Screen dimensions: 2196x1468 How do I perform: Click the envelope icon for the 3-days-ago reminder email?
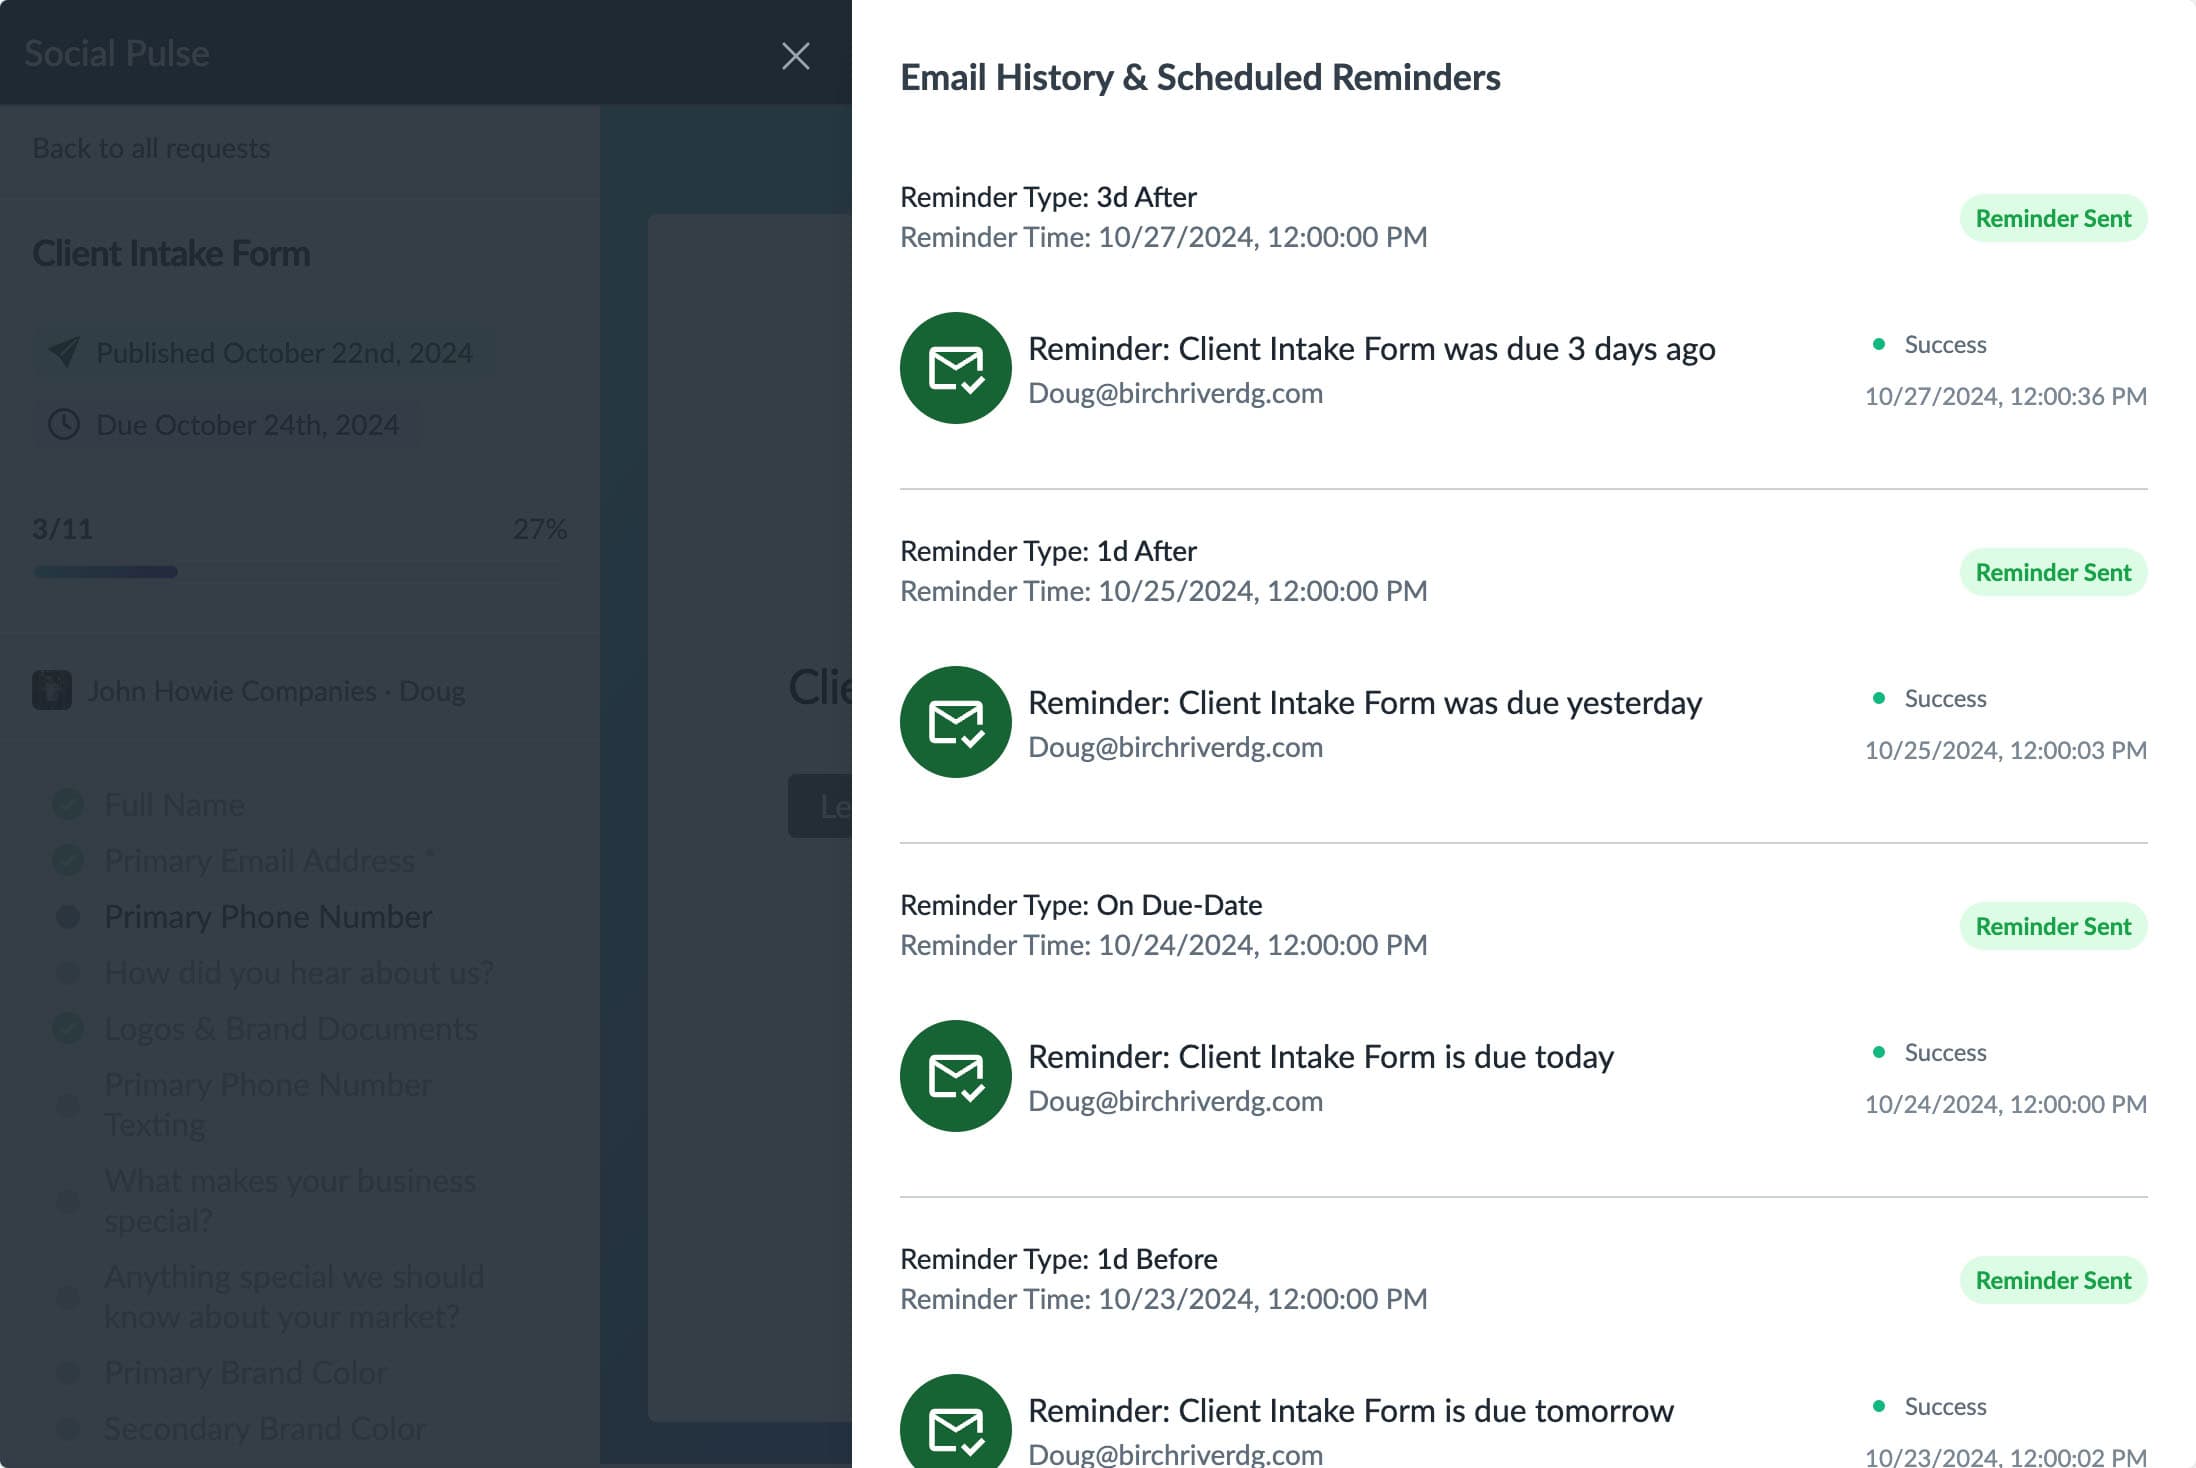pyautogui.click(x=954, y=368)
